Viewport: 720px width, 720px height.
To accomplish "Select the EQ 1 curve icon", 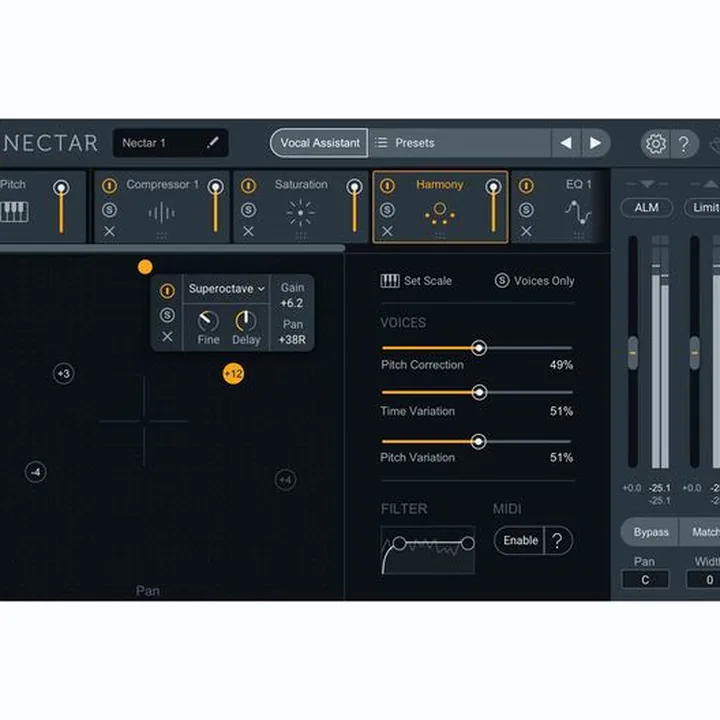I will pos(578,213).
